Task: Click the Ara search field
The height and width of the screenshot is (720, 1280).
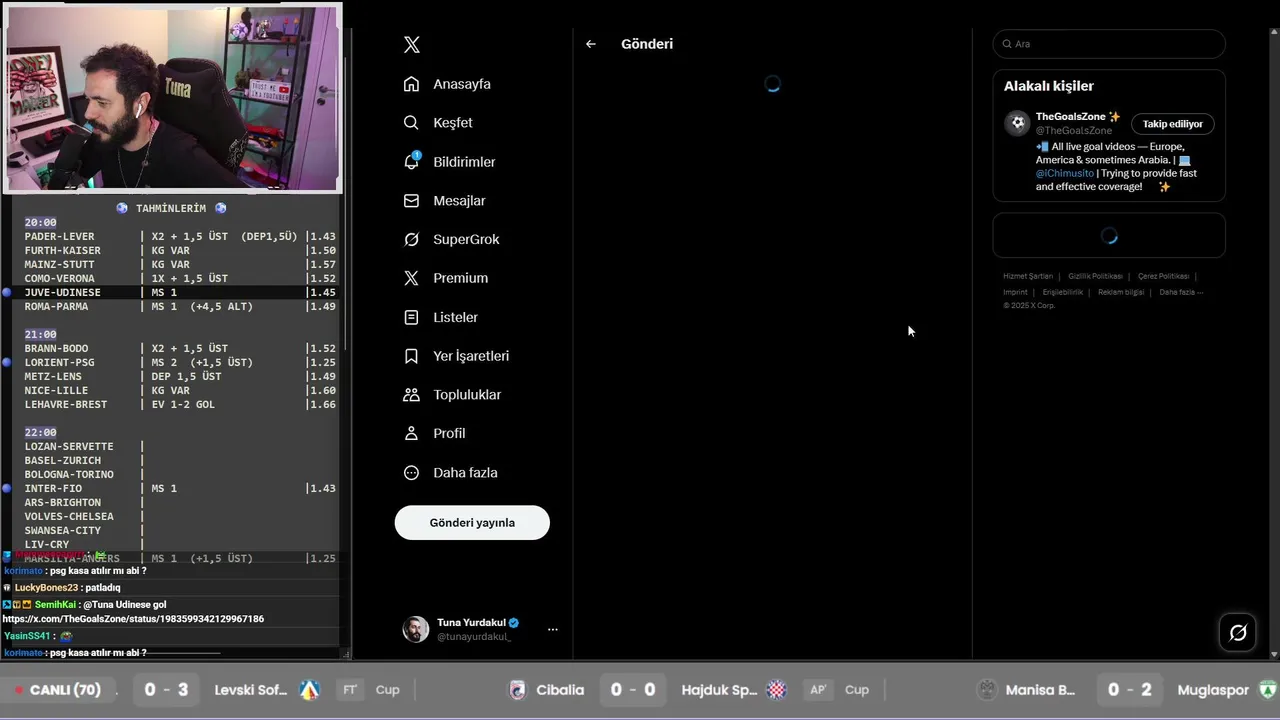Action: (x=1109, y=44)
